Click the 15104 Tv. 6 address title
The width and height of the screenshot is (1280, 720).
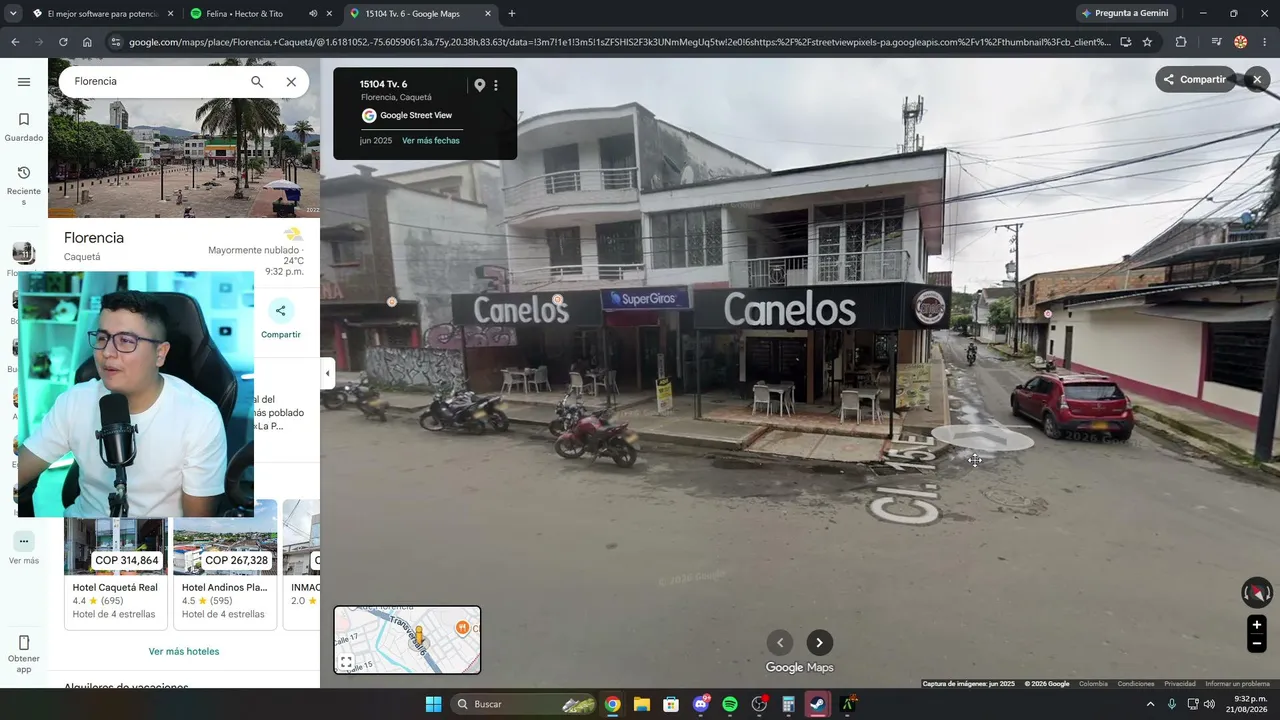[x=383, y=84]
